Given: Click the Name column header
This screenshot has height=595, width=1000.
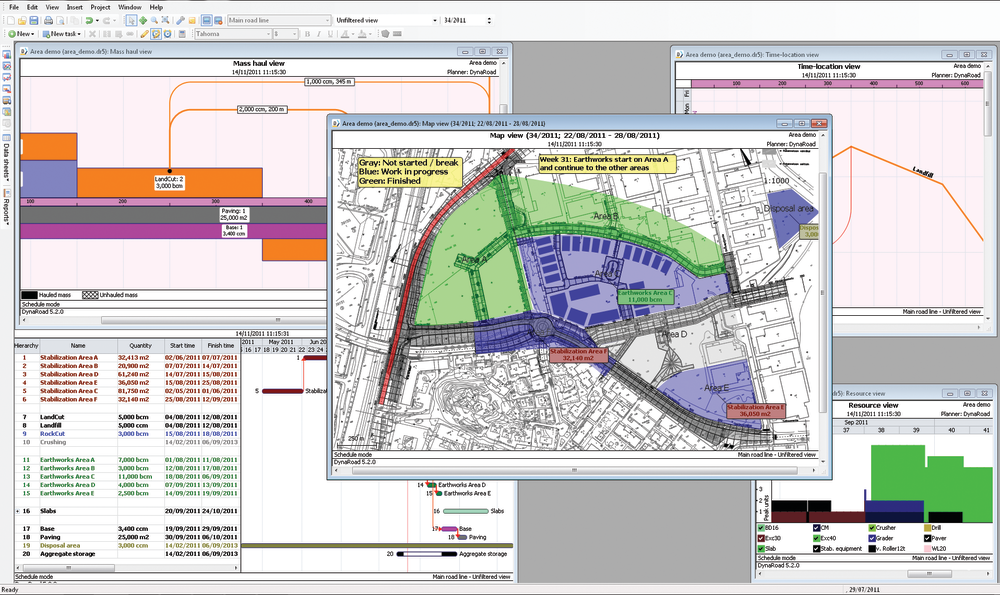Looking at the screenshot, I should [78, 346].
